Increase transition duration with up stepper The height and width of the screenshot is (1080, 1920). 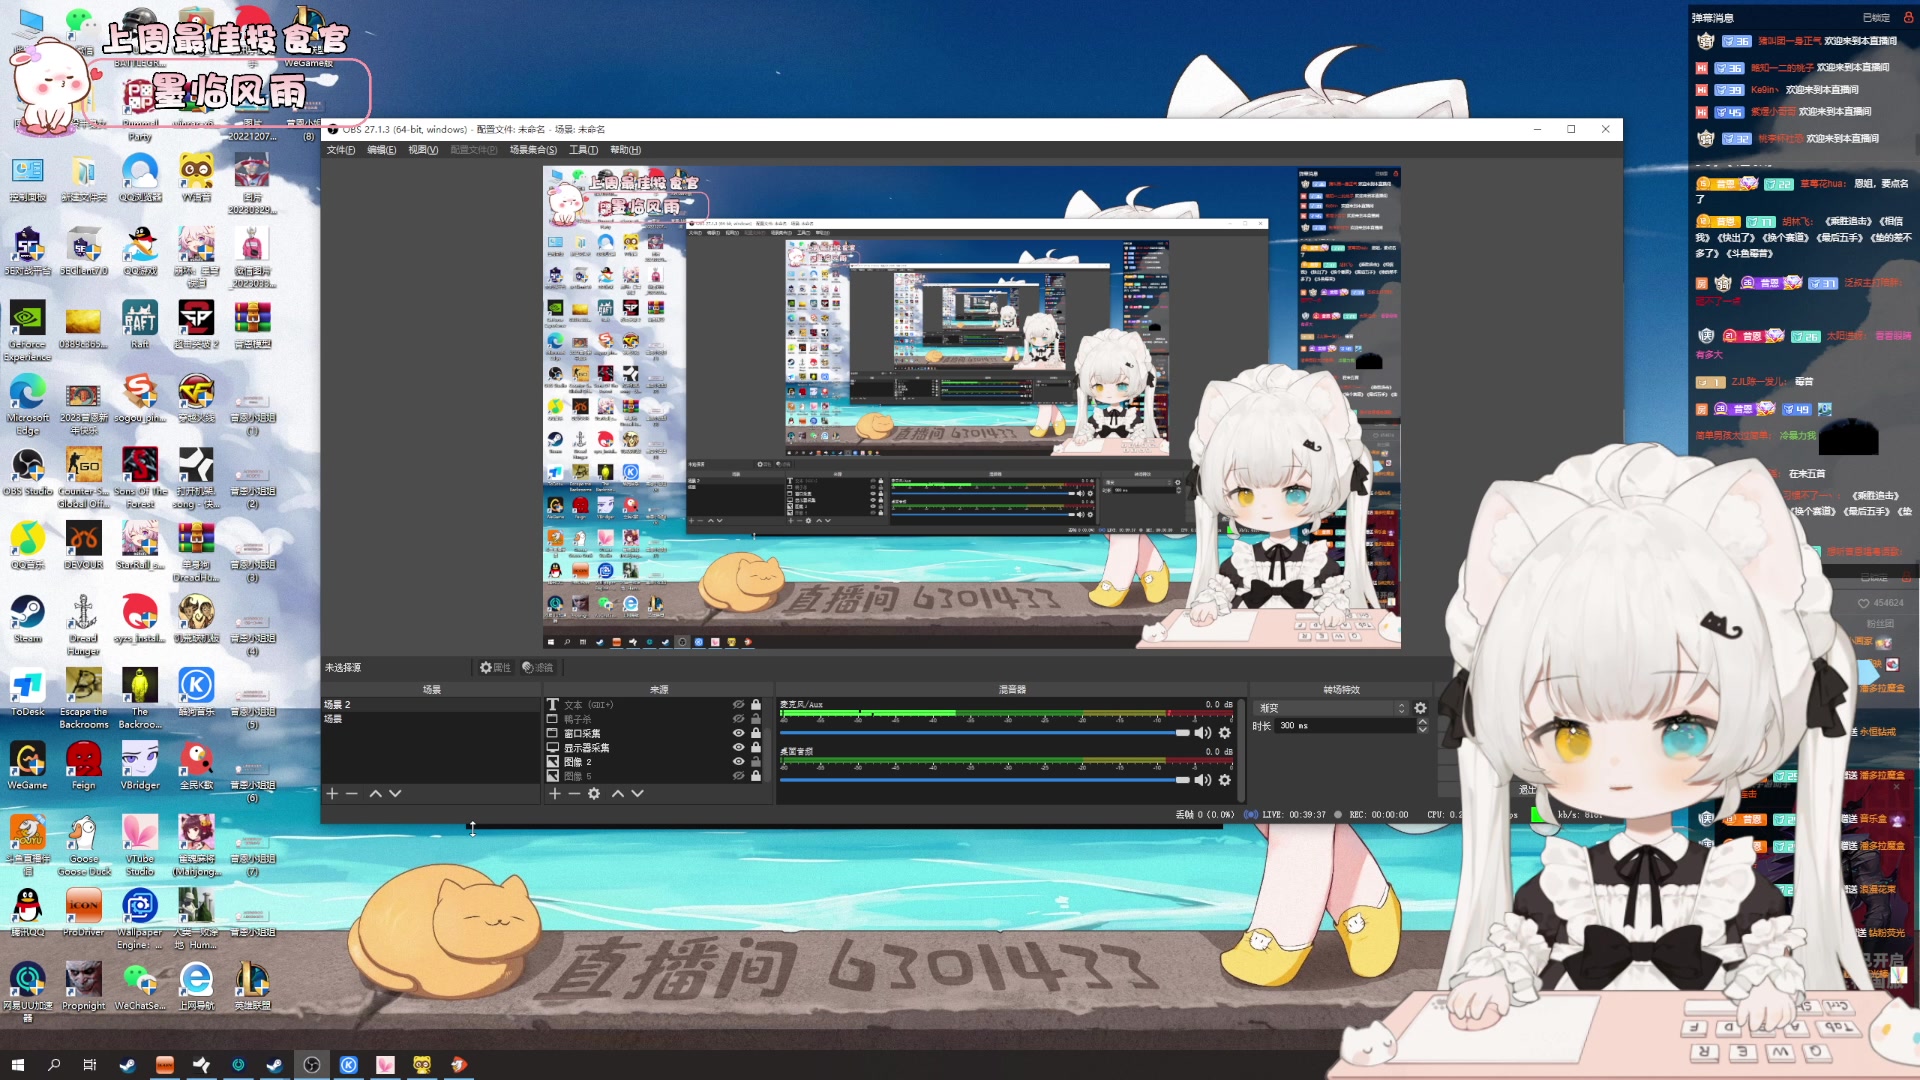pos(1423,722)
